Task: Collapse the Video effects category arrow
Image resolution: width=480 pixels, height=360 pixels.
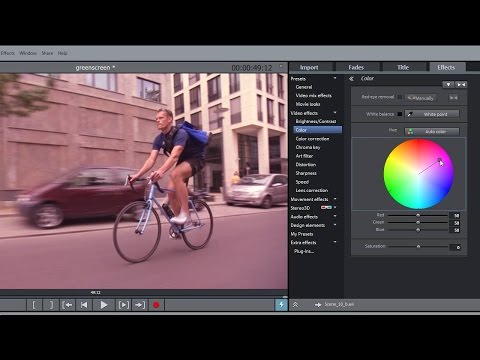Action: point(335,113)
